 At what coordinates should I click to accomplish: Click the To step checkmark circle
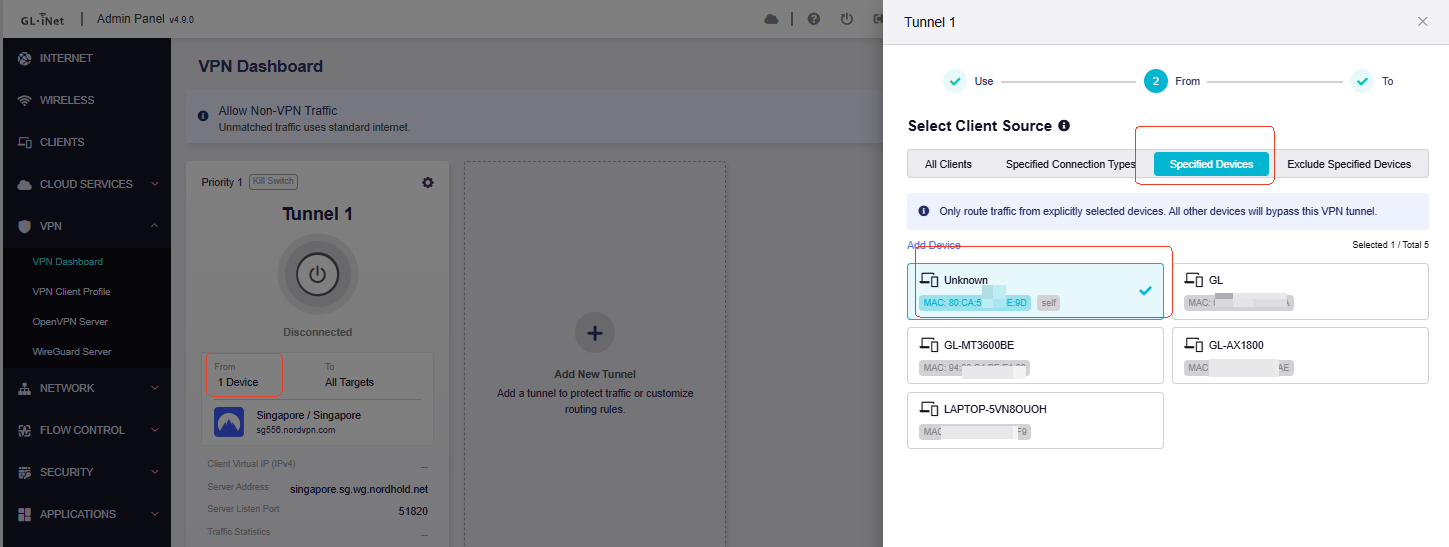1361,81
